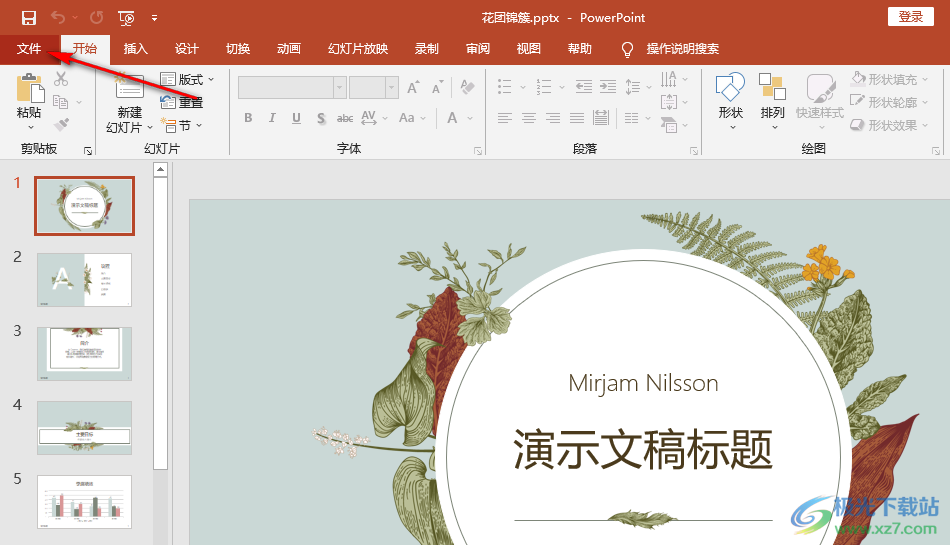
Task: Select slide 3 thumbnail
Action: tap(84, 354)
